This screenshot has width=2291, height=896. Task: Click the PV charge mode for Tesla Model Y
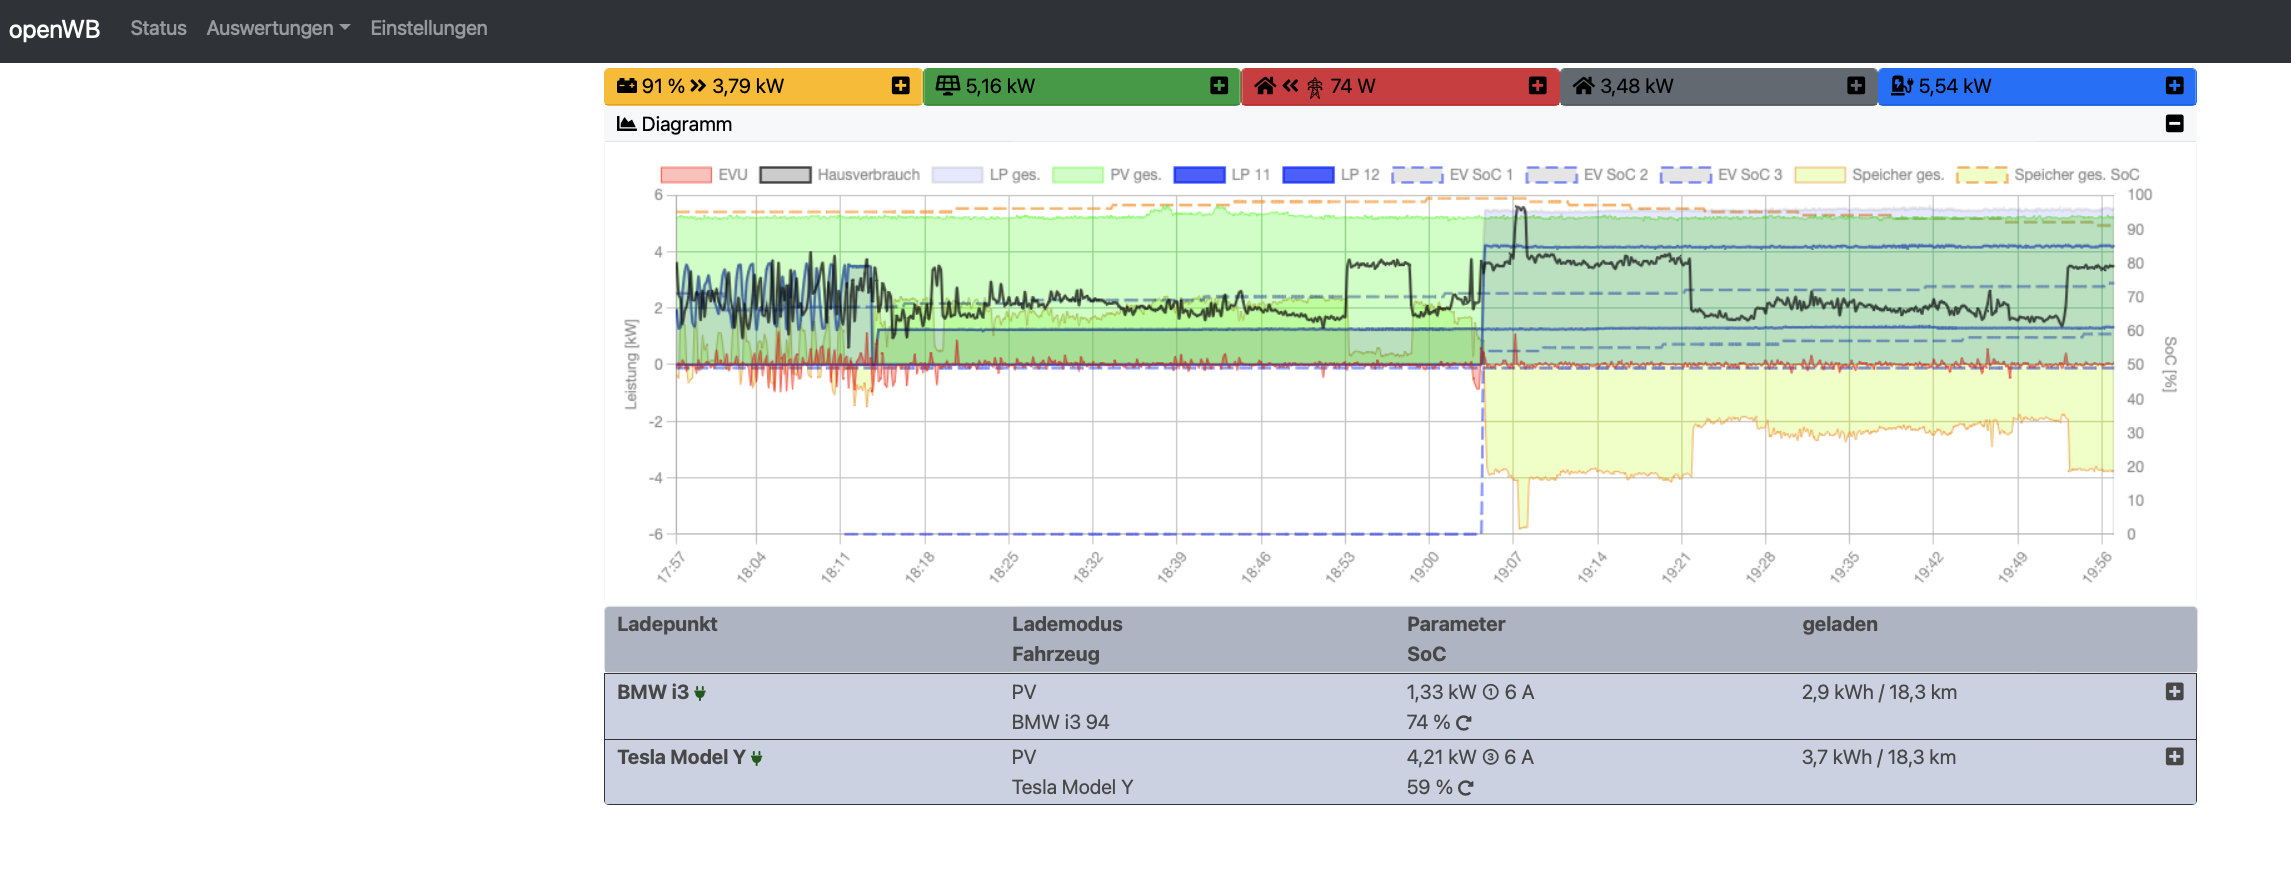[1023, 757]
